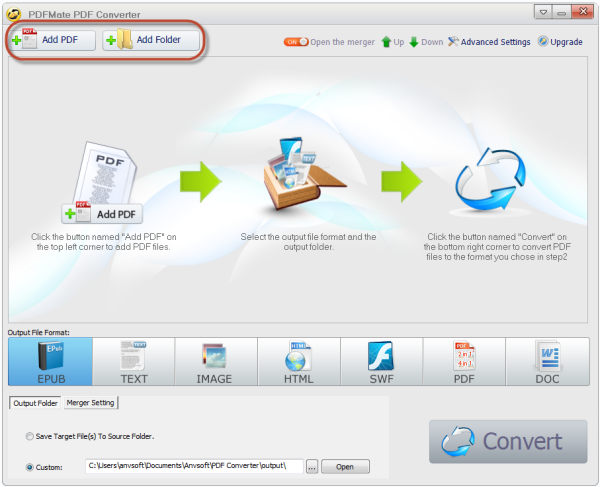Switch to the Output Folder tab

click(35, 403)
